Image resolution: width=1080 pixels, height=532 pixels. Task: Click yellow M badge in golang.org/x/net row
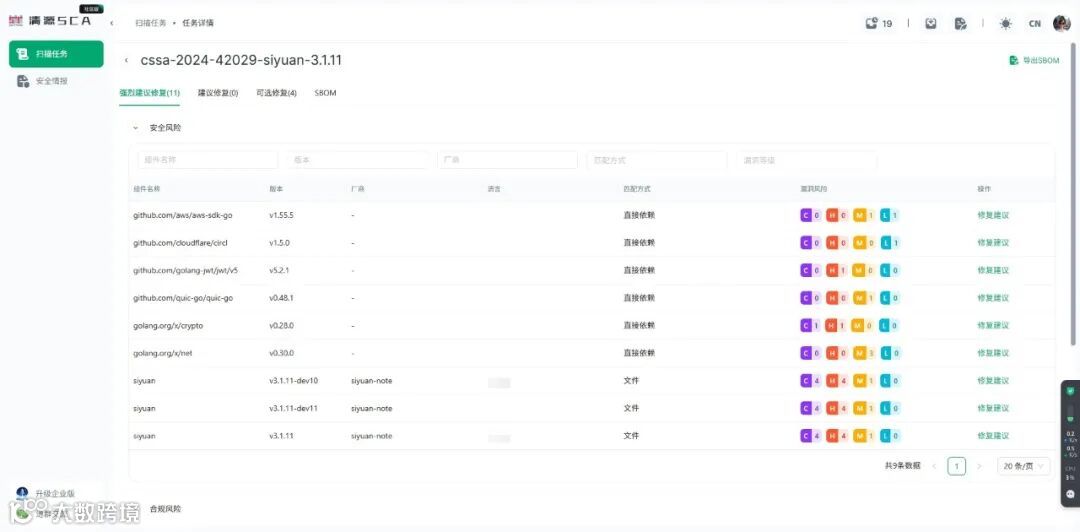tap(863, 353)
